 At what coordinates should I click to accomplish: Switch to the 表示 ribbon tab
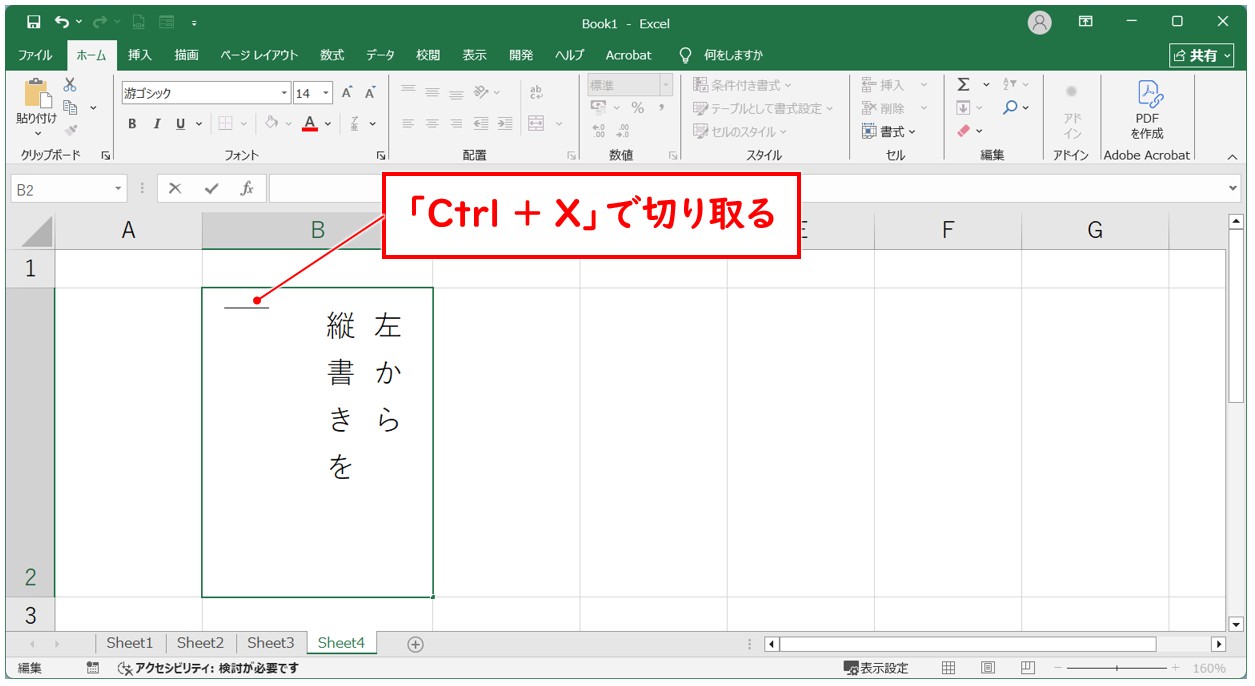pyautogui.click(x=474, y=55)
